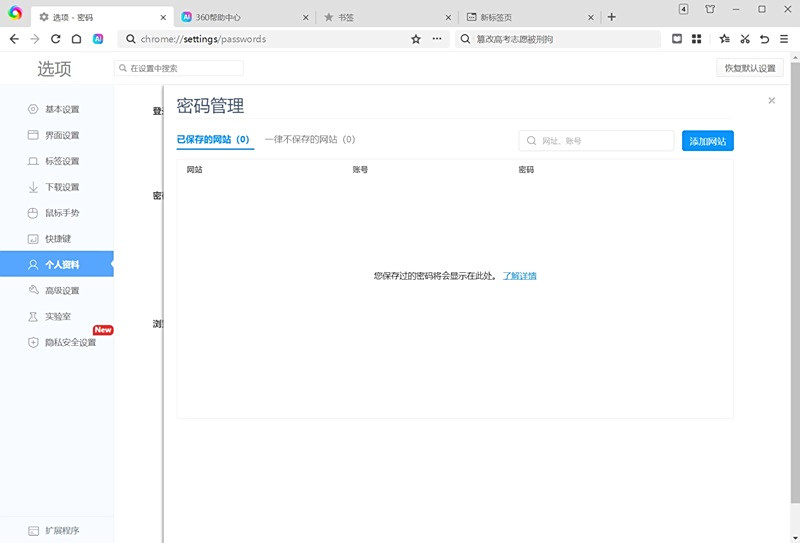Click the browser back arrow
This screenshot has height=543, width=800.
(x=14, y=39)
